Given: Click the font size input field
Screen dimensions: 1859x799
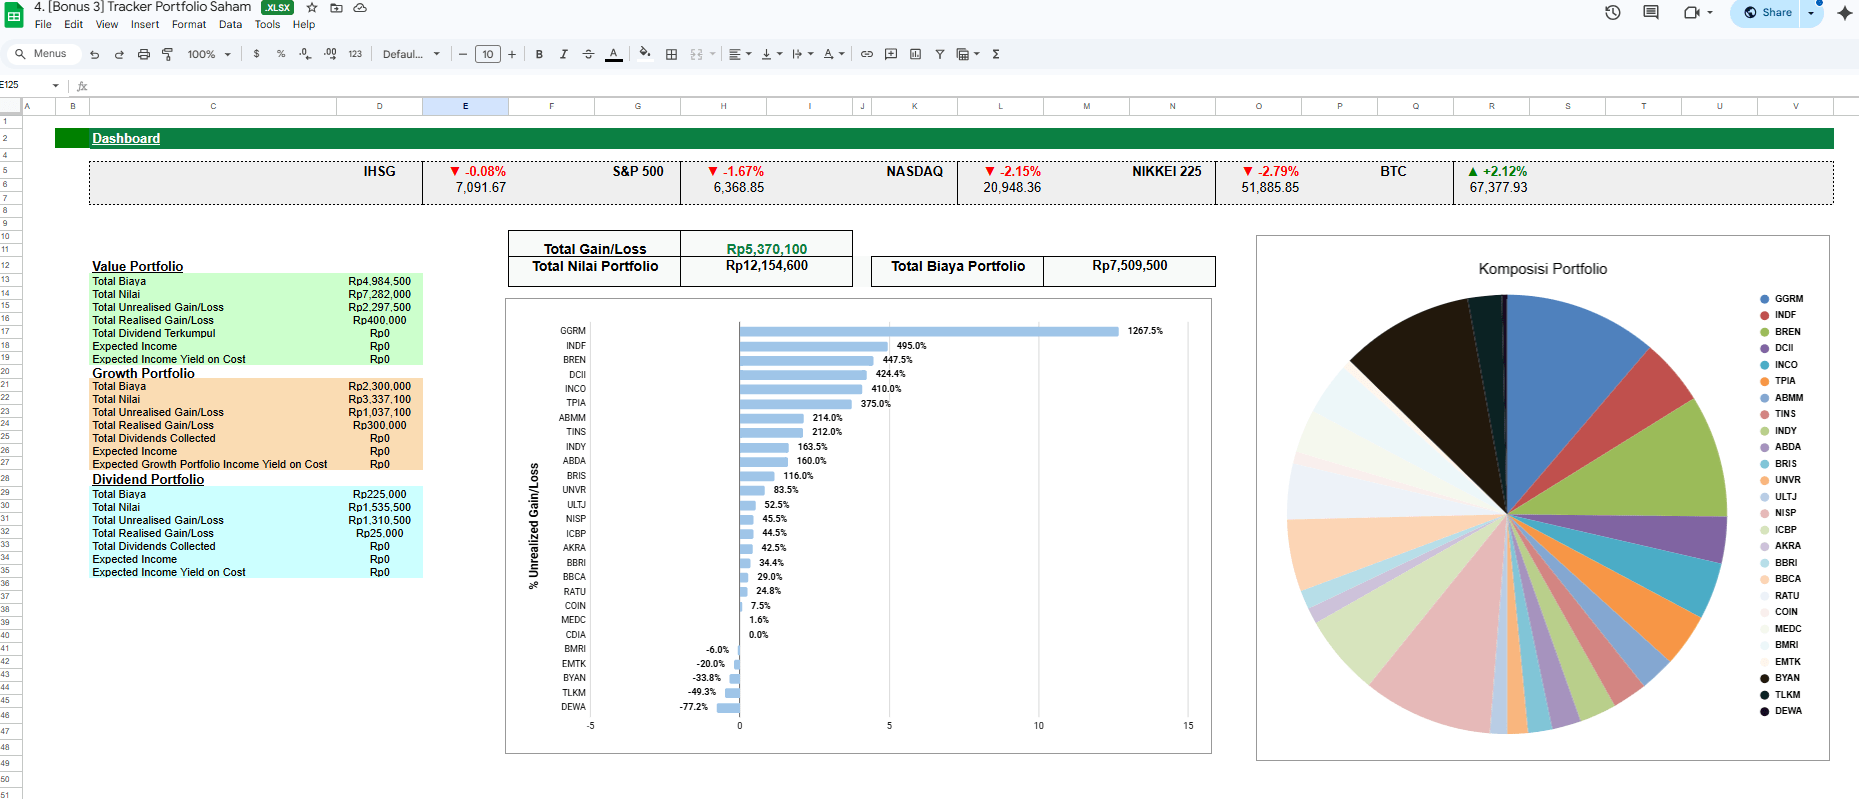Looking at the screenshot, I should (488, 54).
